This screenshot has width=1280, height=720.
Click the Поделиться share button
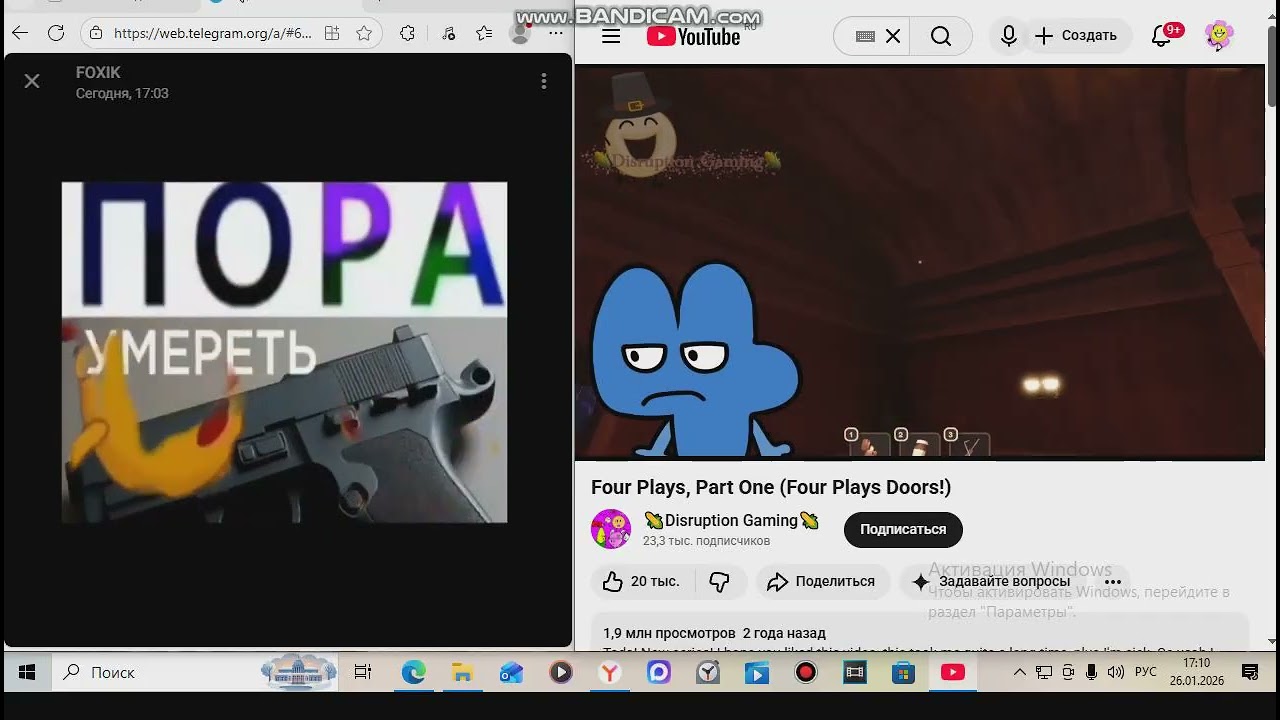click(x=821, y=582)
